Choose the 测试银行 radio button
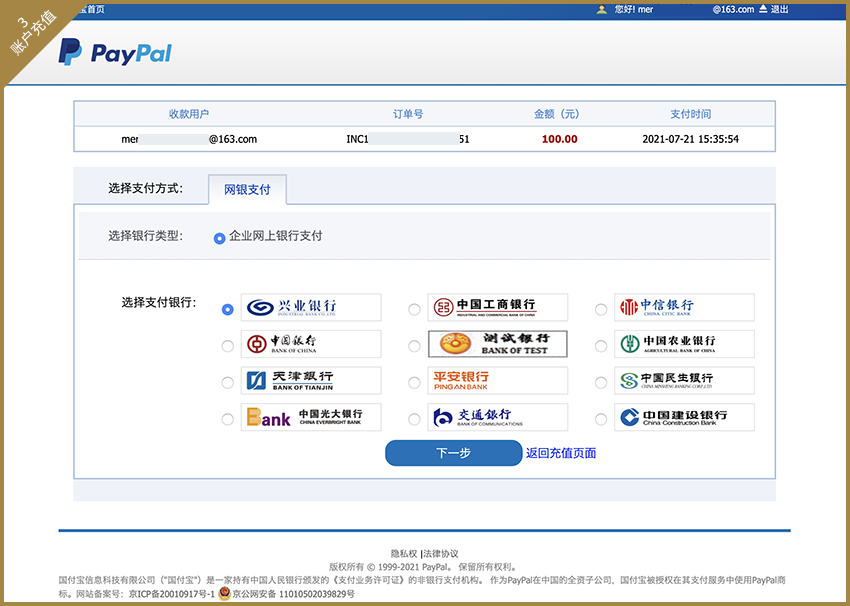 (414, 346)
